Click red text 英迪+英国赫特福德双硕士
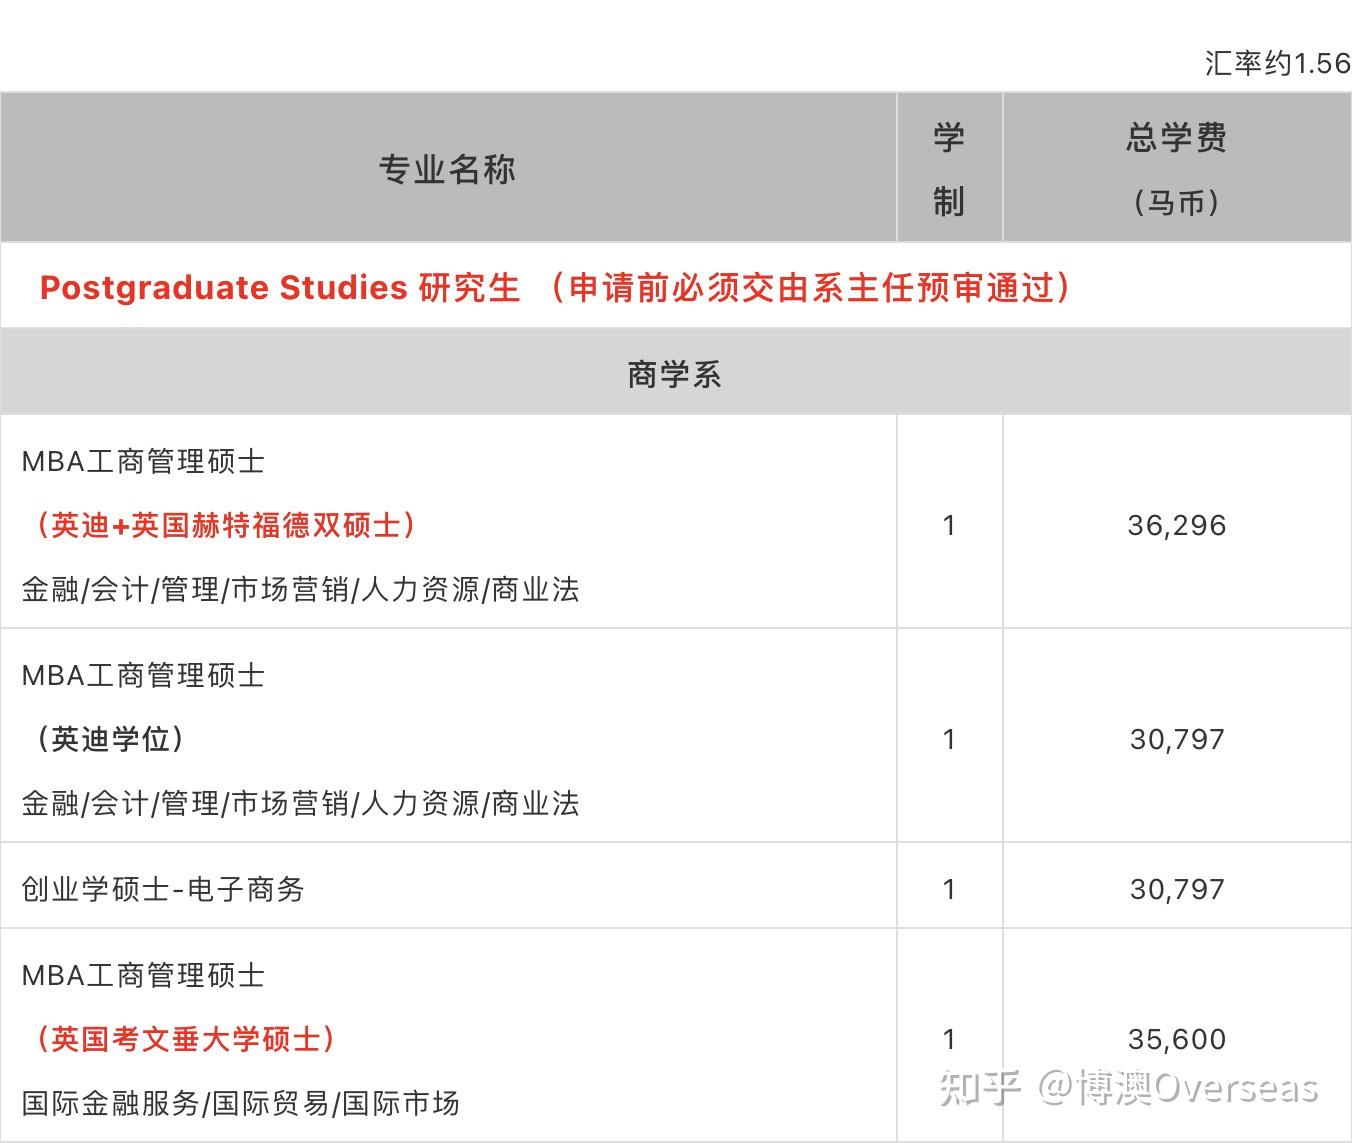This screenshot has height=1143, width=1352. (x=225, y=525)
